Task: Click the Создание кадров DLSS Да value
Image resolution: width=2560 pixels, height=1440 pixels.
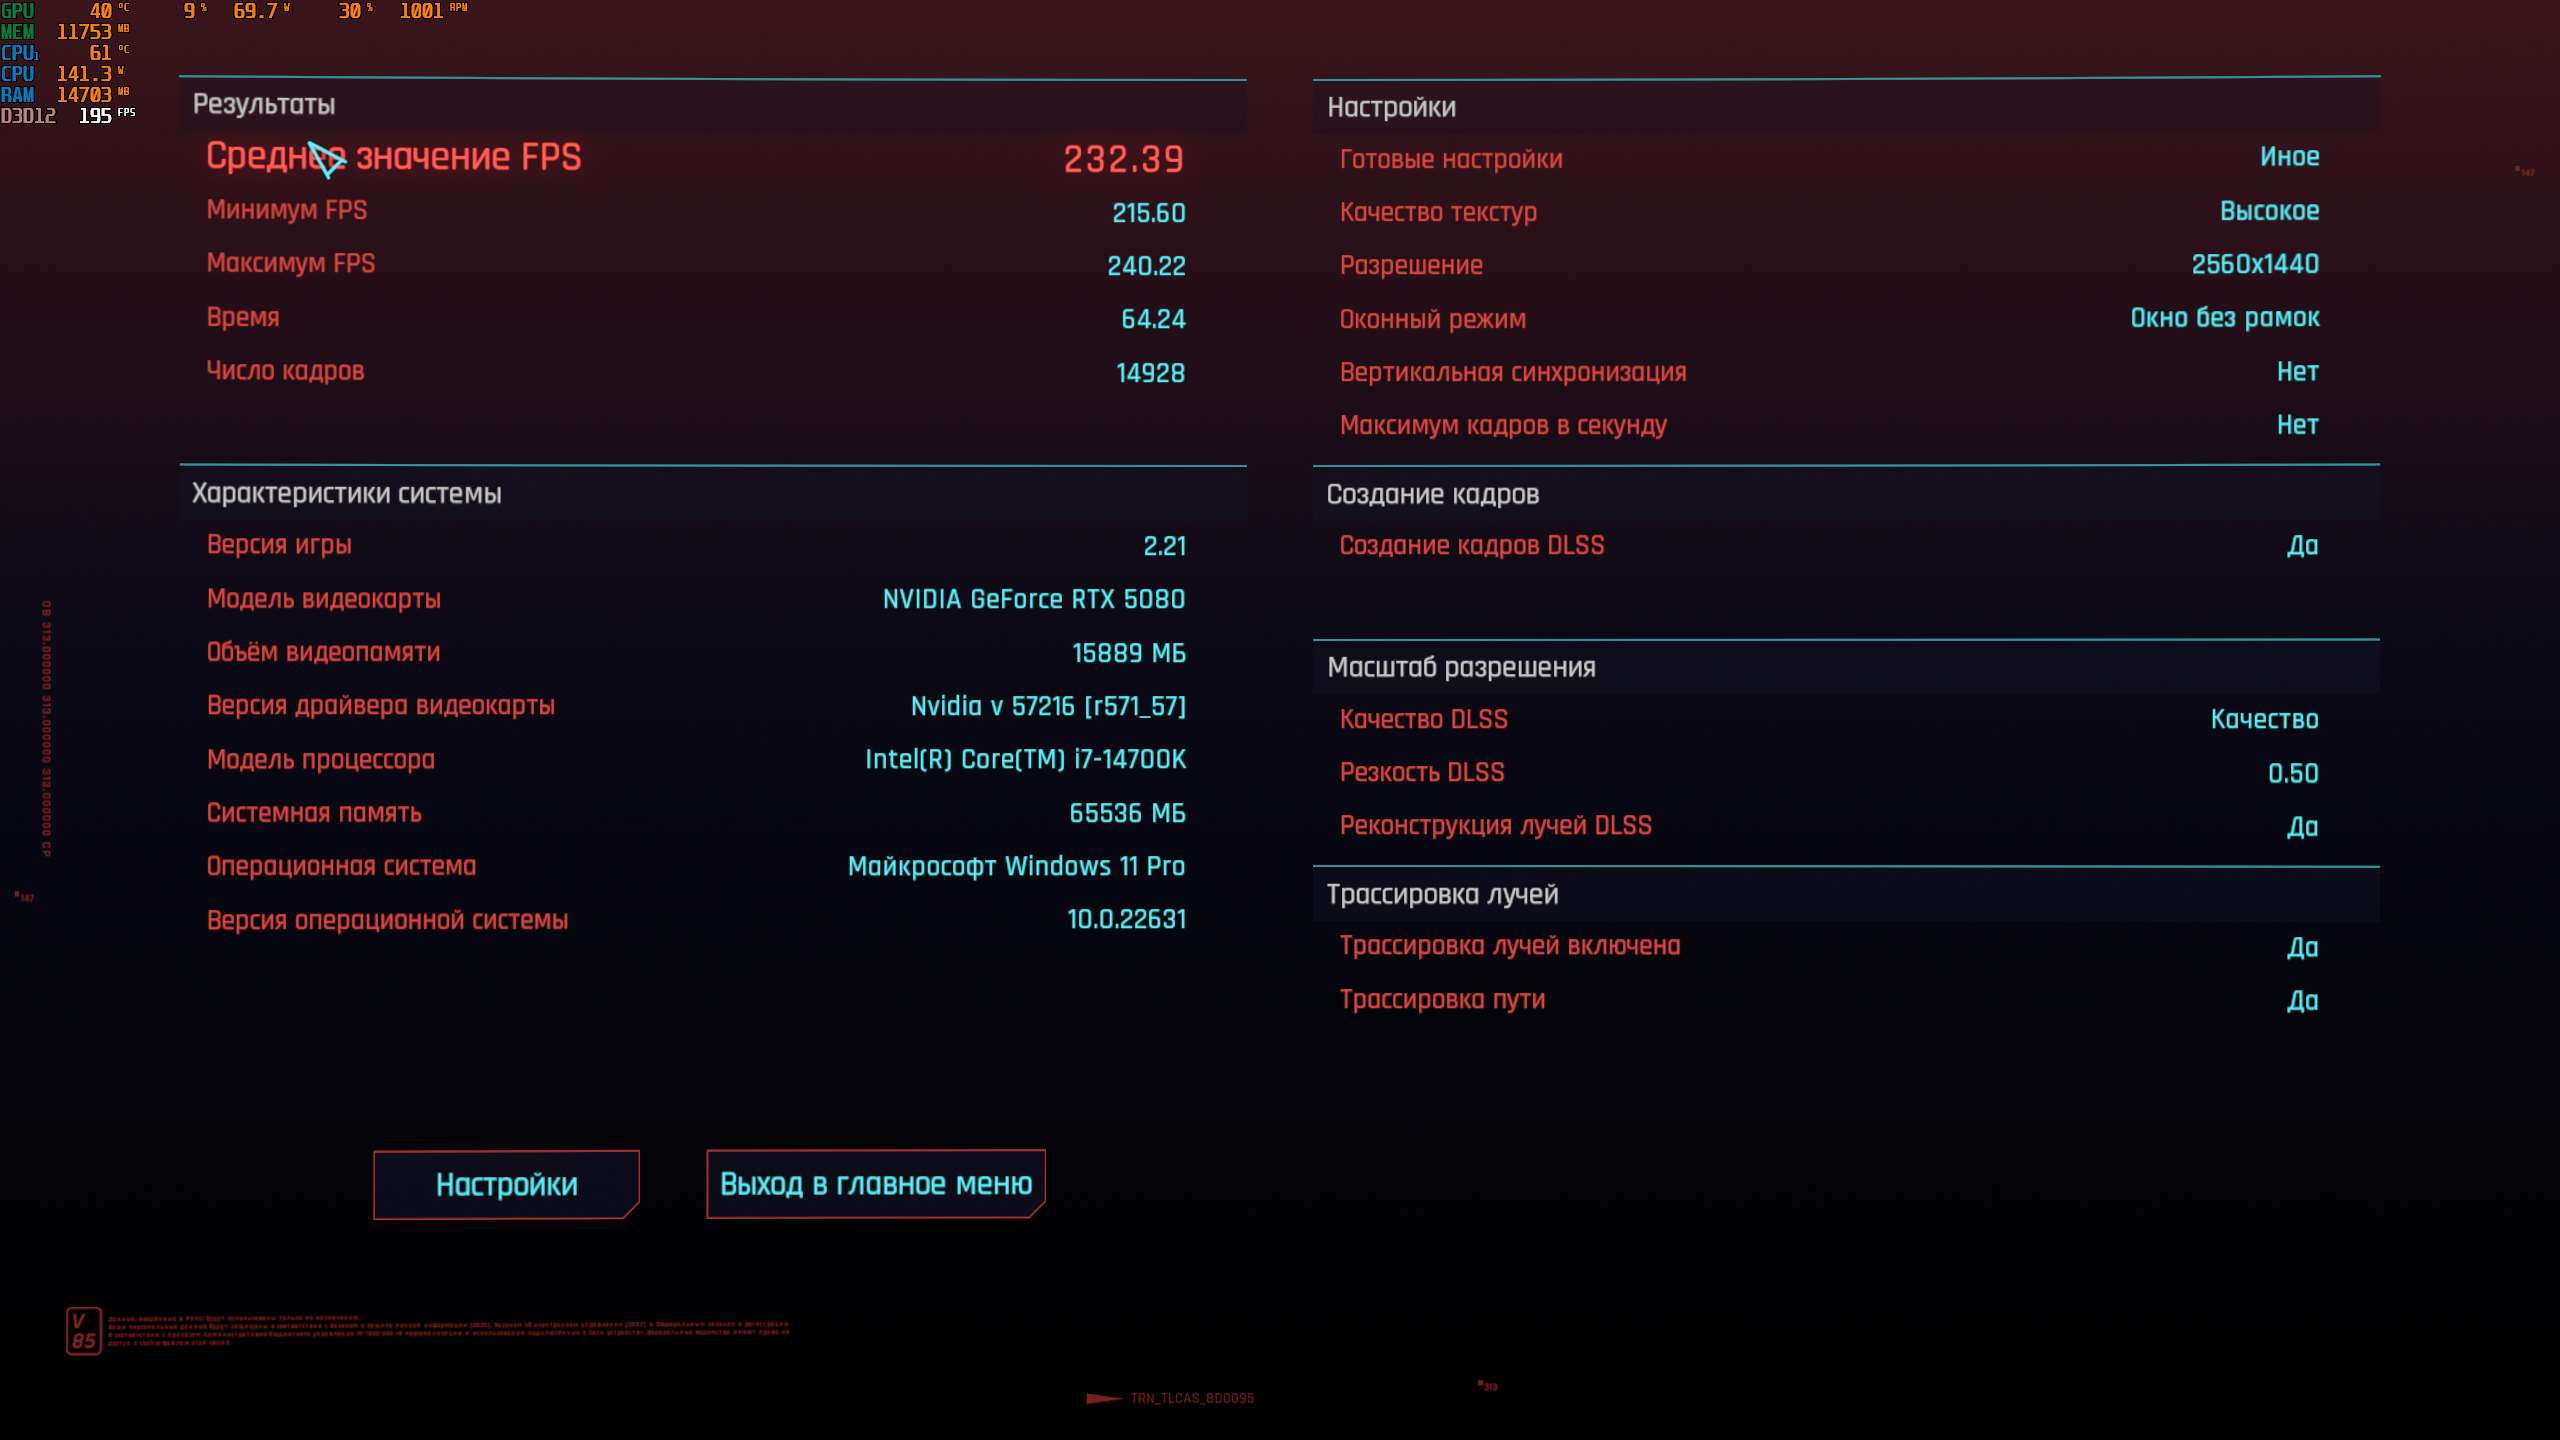Action: [2302, 546]
